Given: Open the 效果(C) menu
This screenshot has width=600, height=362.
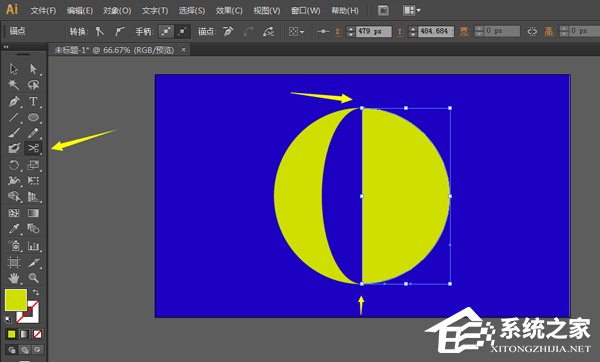Looking at the screenshot, I should [x=229, y=11].
